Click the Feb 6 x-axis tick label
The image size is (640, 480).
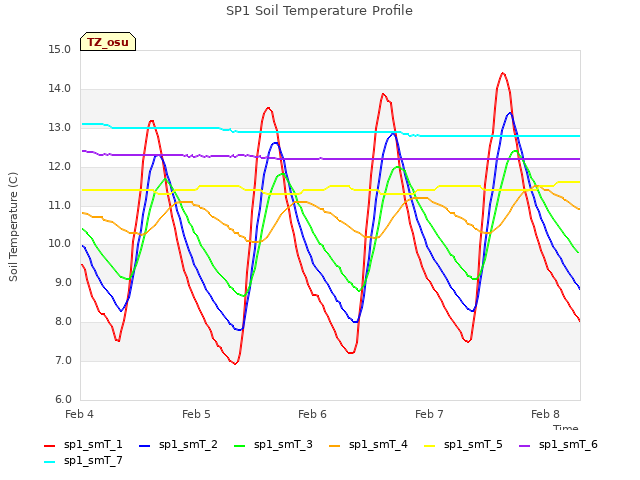coord(312,414)
